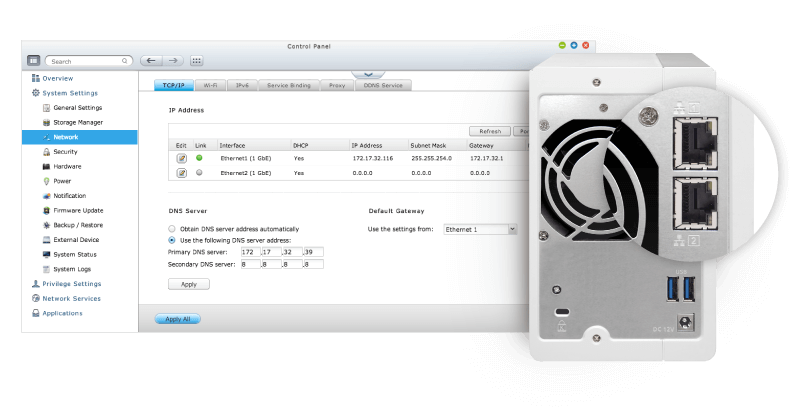
Task: Click the Apply All button
Action: tap(179, 319)
